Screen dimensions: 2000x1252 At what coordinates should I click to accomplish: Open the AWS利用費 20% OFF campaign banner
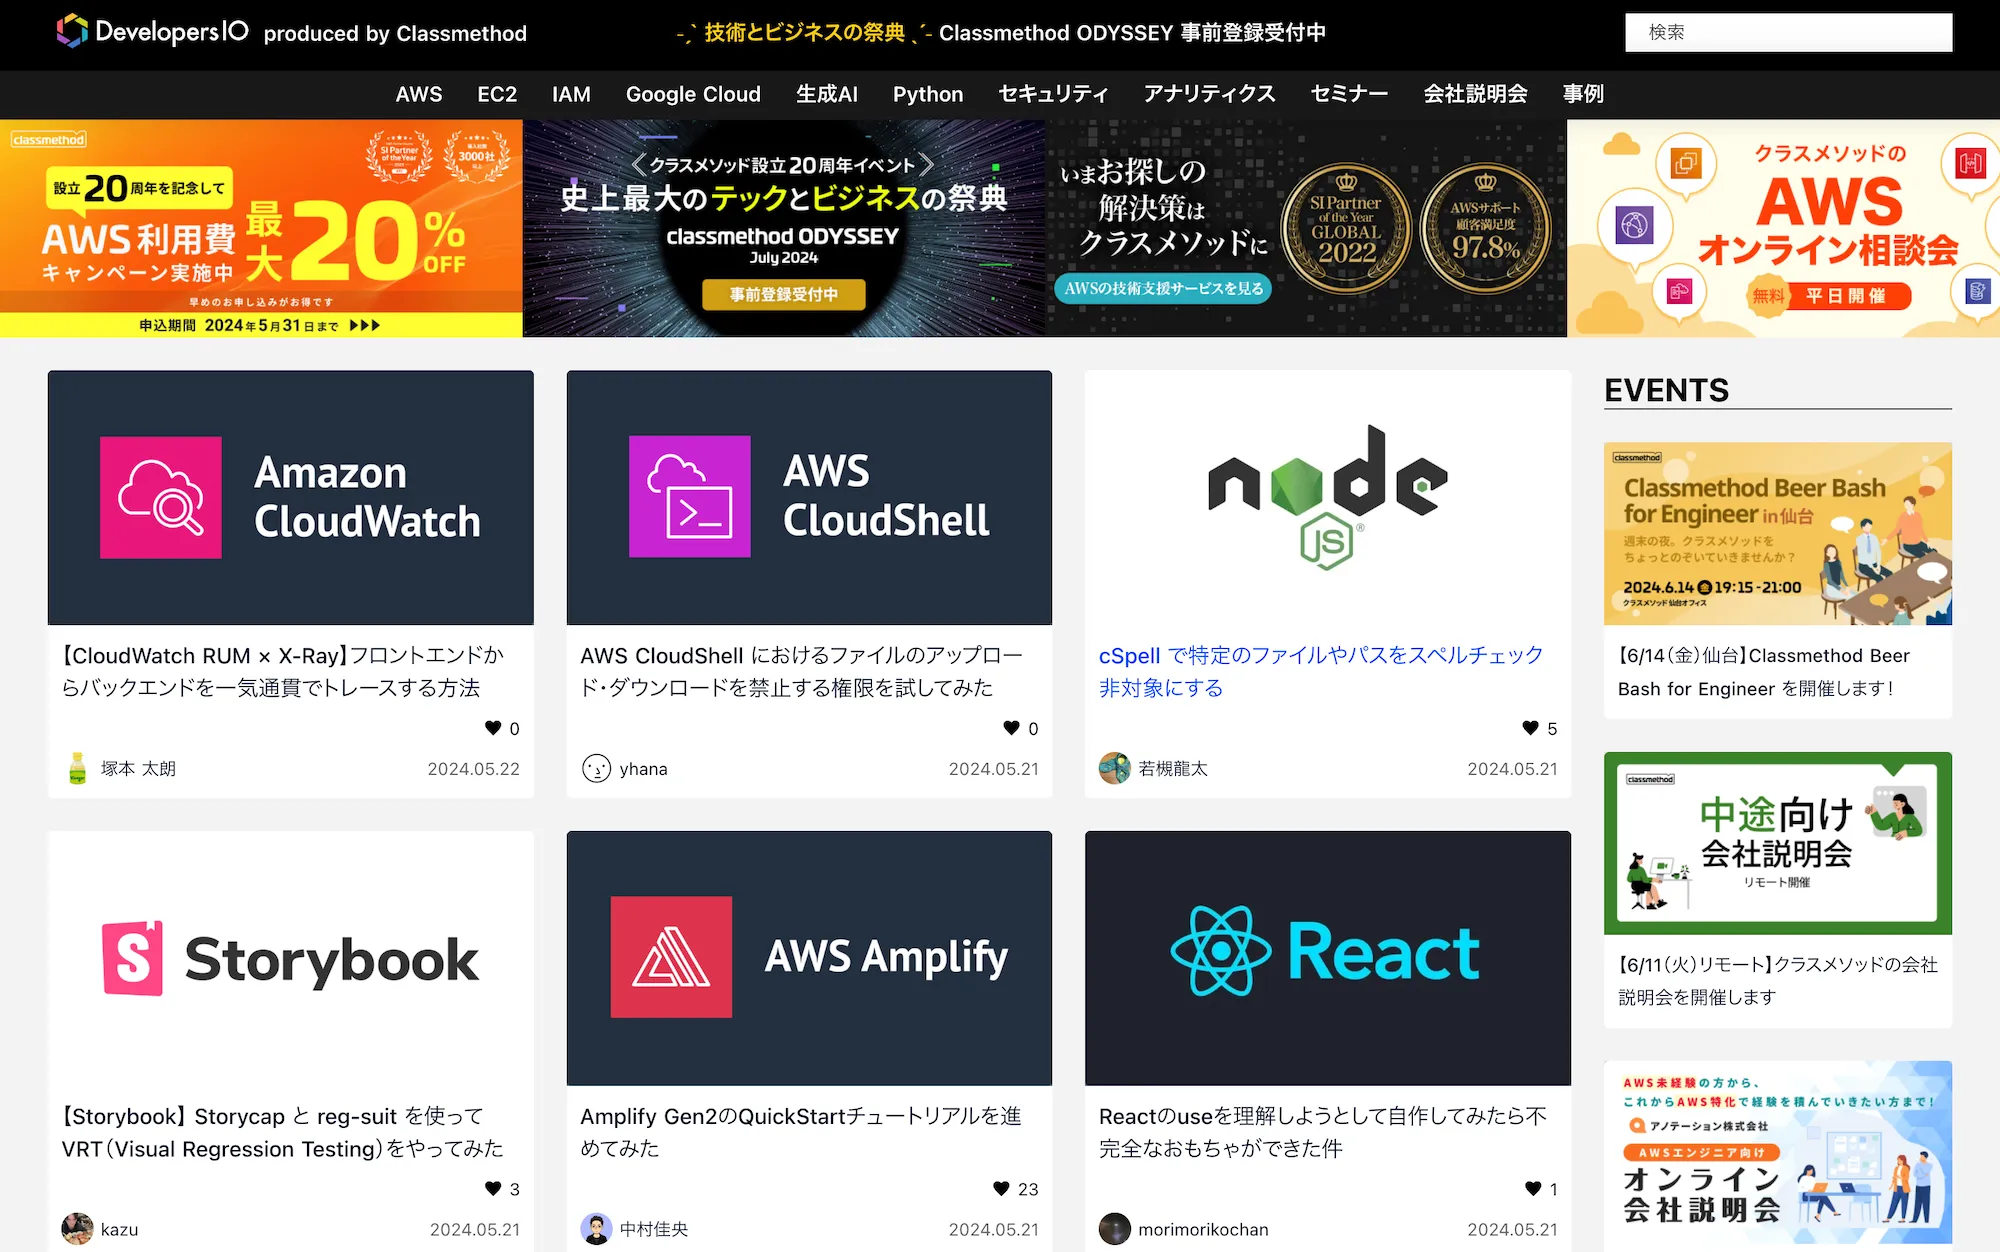(x=261, y=228)
